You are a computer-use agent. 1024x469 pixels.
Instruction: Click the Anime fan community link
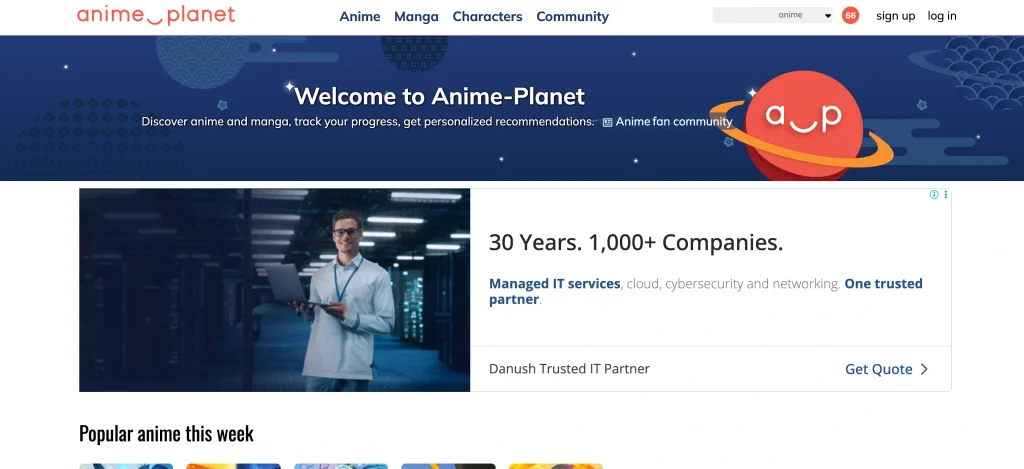674,121
